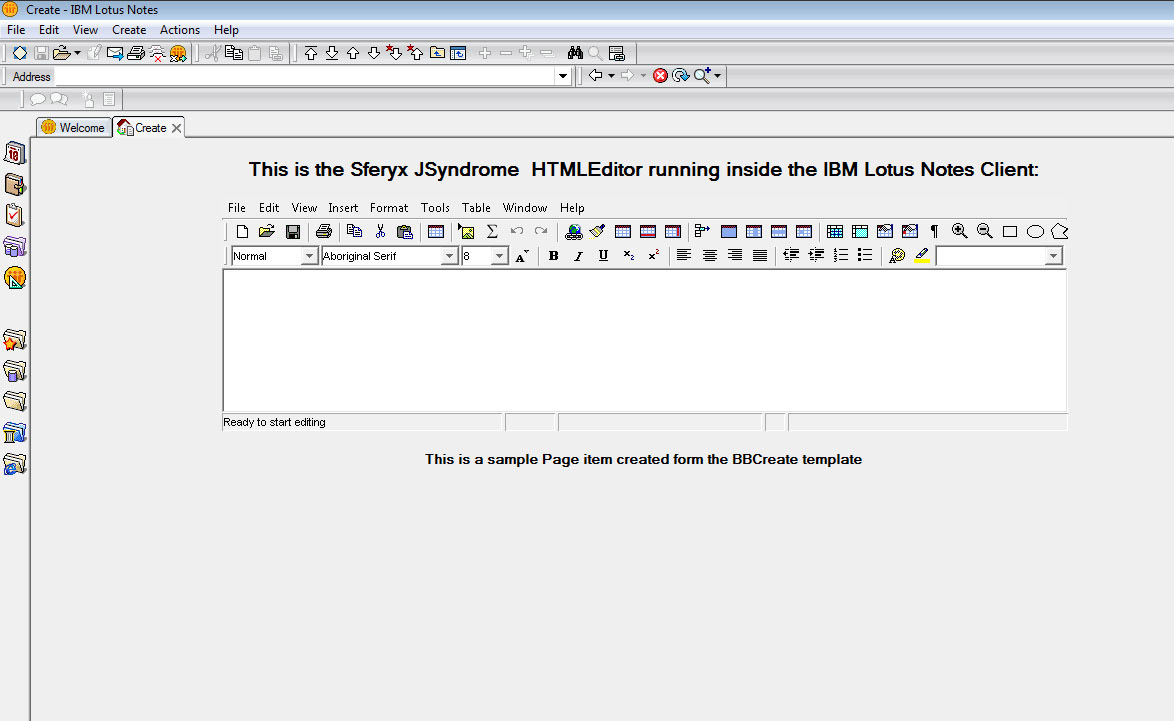Insert an image with the picture icon
This screenshot has width=1174, height=721.
tap(466, 231)
